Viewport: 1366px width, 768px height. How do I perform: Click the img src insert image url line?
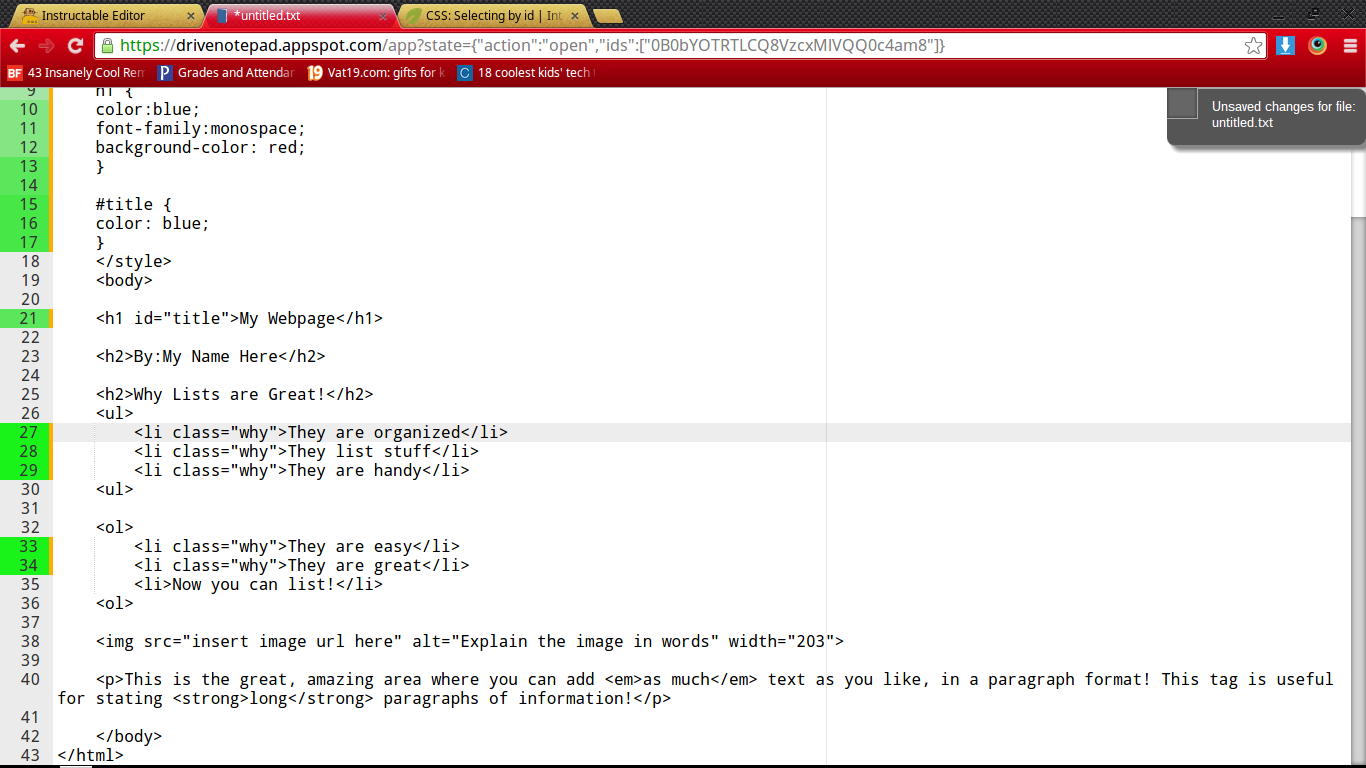click(x=470, y=641)
